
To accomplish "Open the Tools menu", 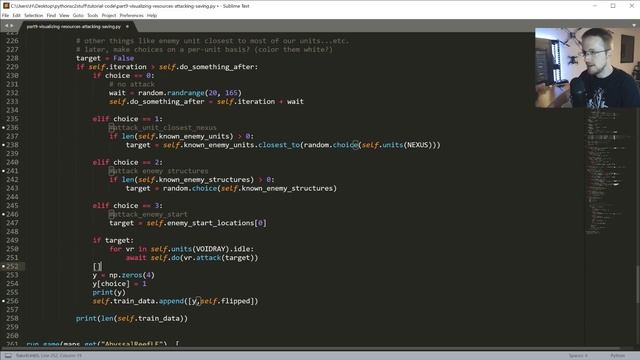I will pyautogui.click(x=93, y=16).
